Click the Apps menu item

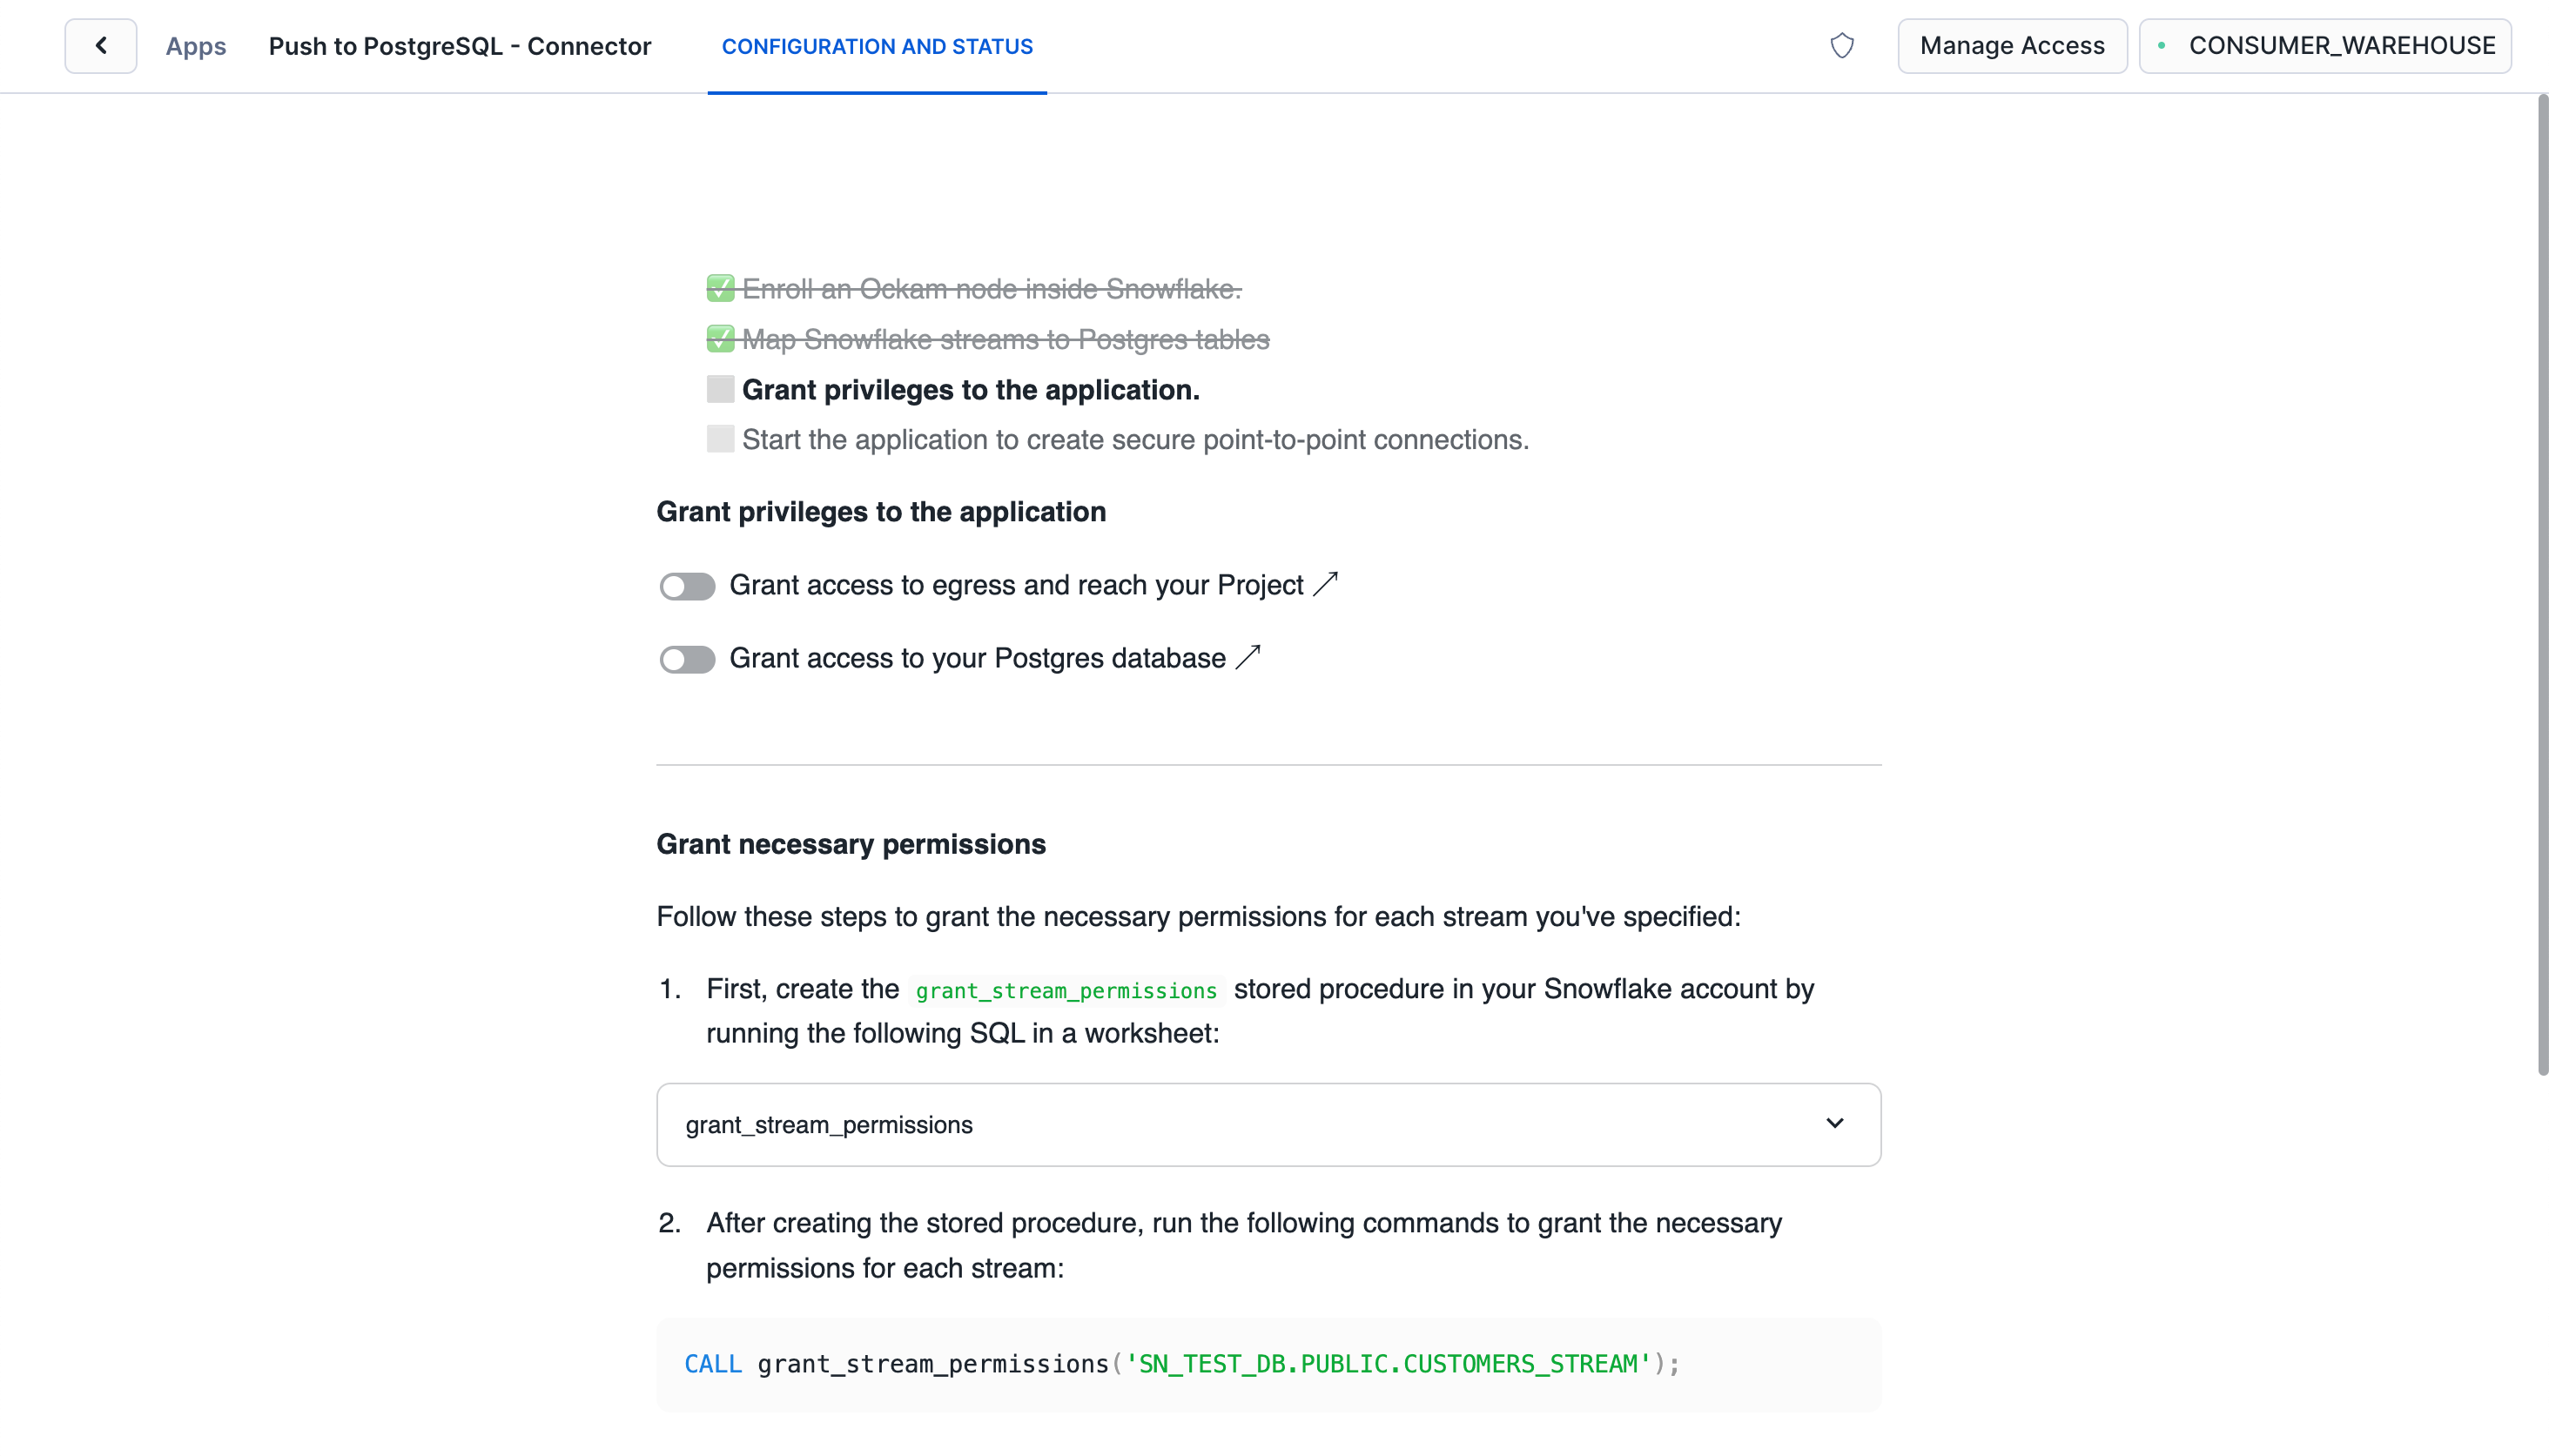click(196, 45)
